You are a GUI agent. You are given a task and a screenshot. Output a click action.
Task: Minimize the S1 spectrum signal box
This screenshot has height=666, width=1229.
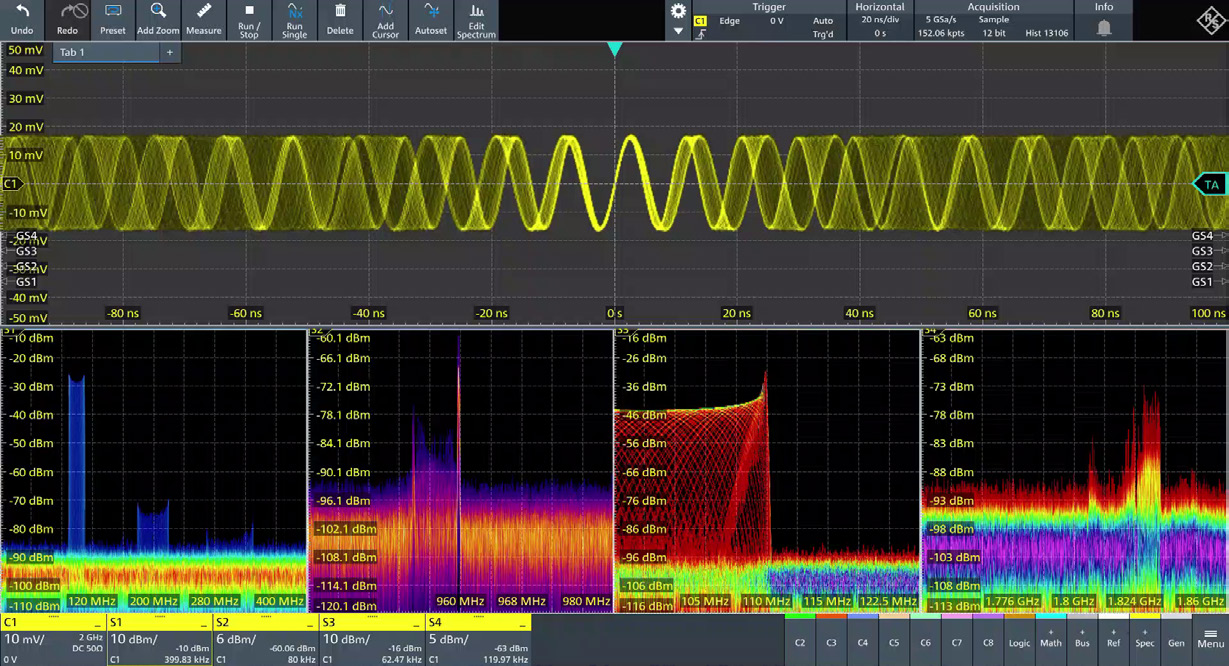click(x=203, y=624)
